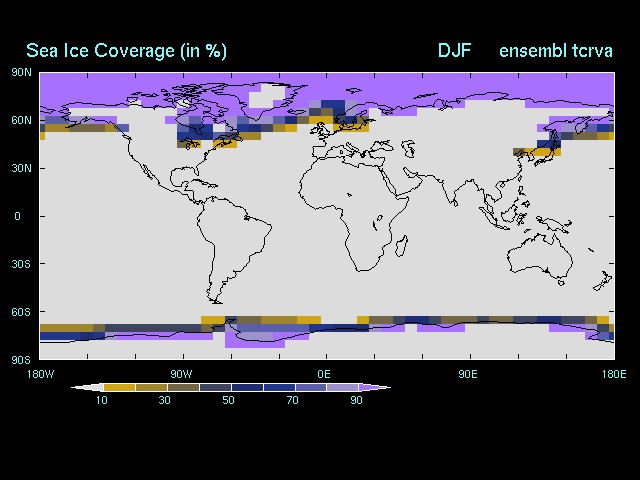
Task: Pick the lavender 80–90% legend swatch
Action: (x=343, y=387)
